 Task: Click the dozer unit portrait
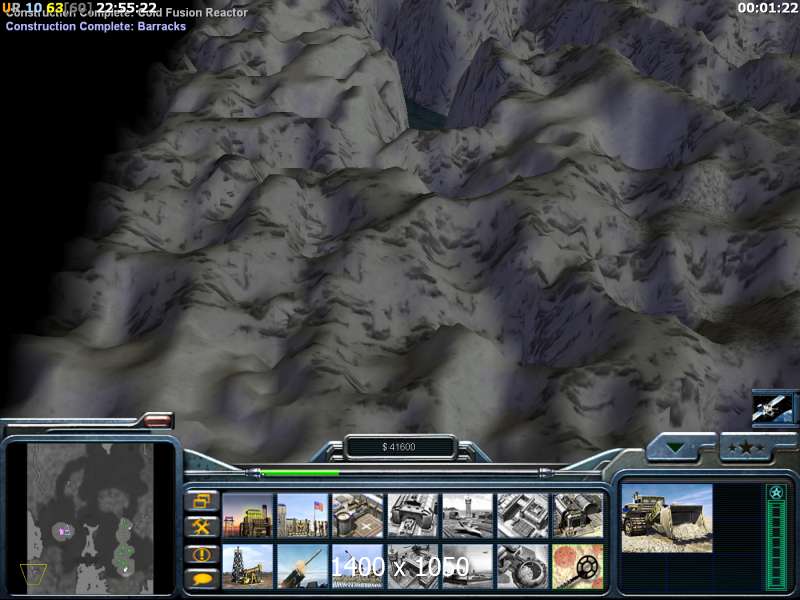pos(666,518)
